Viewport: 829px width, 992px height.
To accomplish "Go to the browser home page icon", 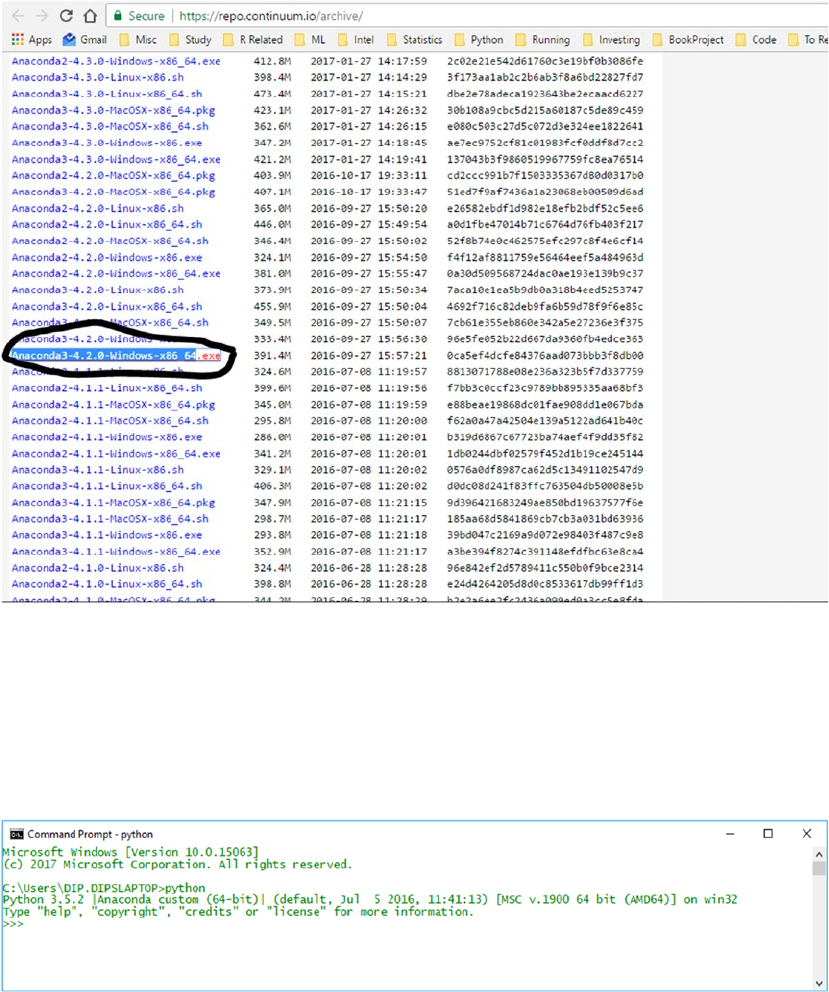I will click(x=90, y=15).
